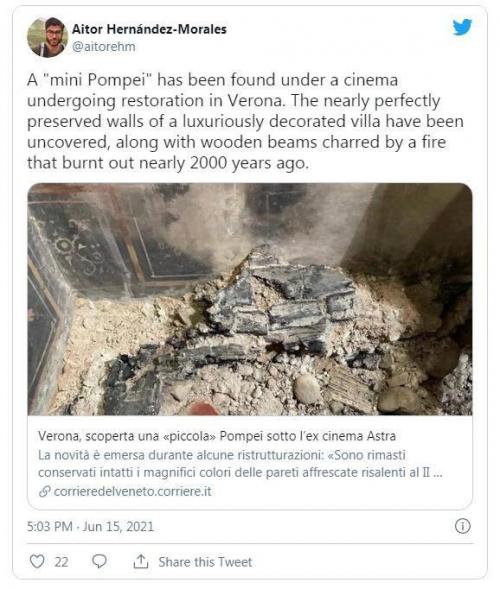Open headline about Pompei sotto l'ex cinema Astra
Viewport: 500px width, 589px height.
(x=217, y=436)
